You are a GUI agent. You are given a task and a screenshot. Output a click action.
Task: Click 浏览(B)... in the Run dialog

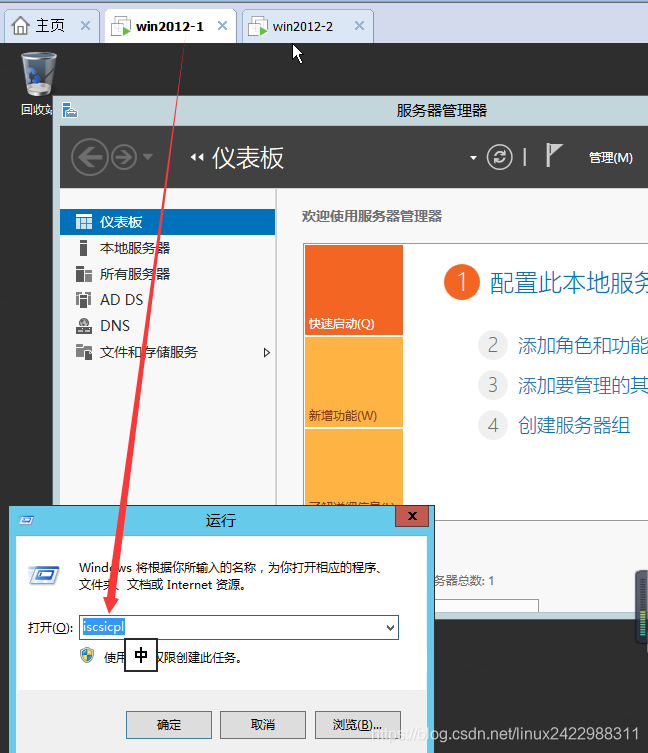coord(357,725)
